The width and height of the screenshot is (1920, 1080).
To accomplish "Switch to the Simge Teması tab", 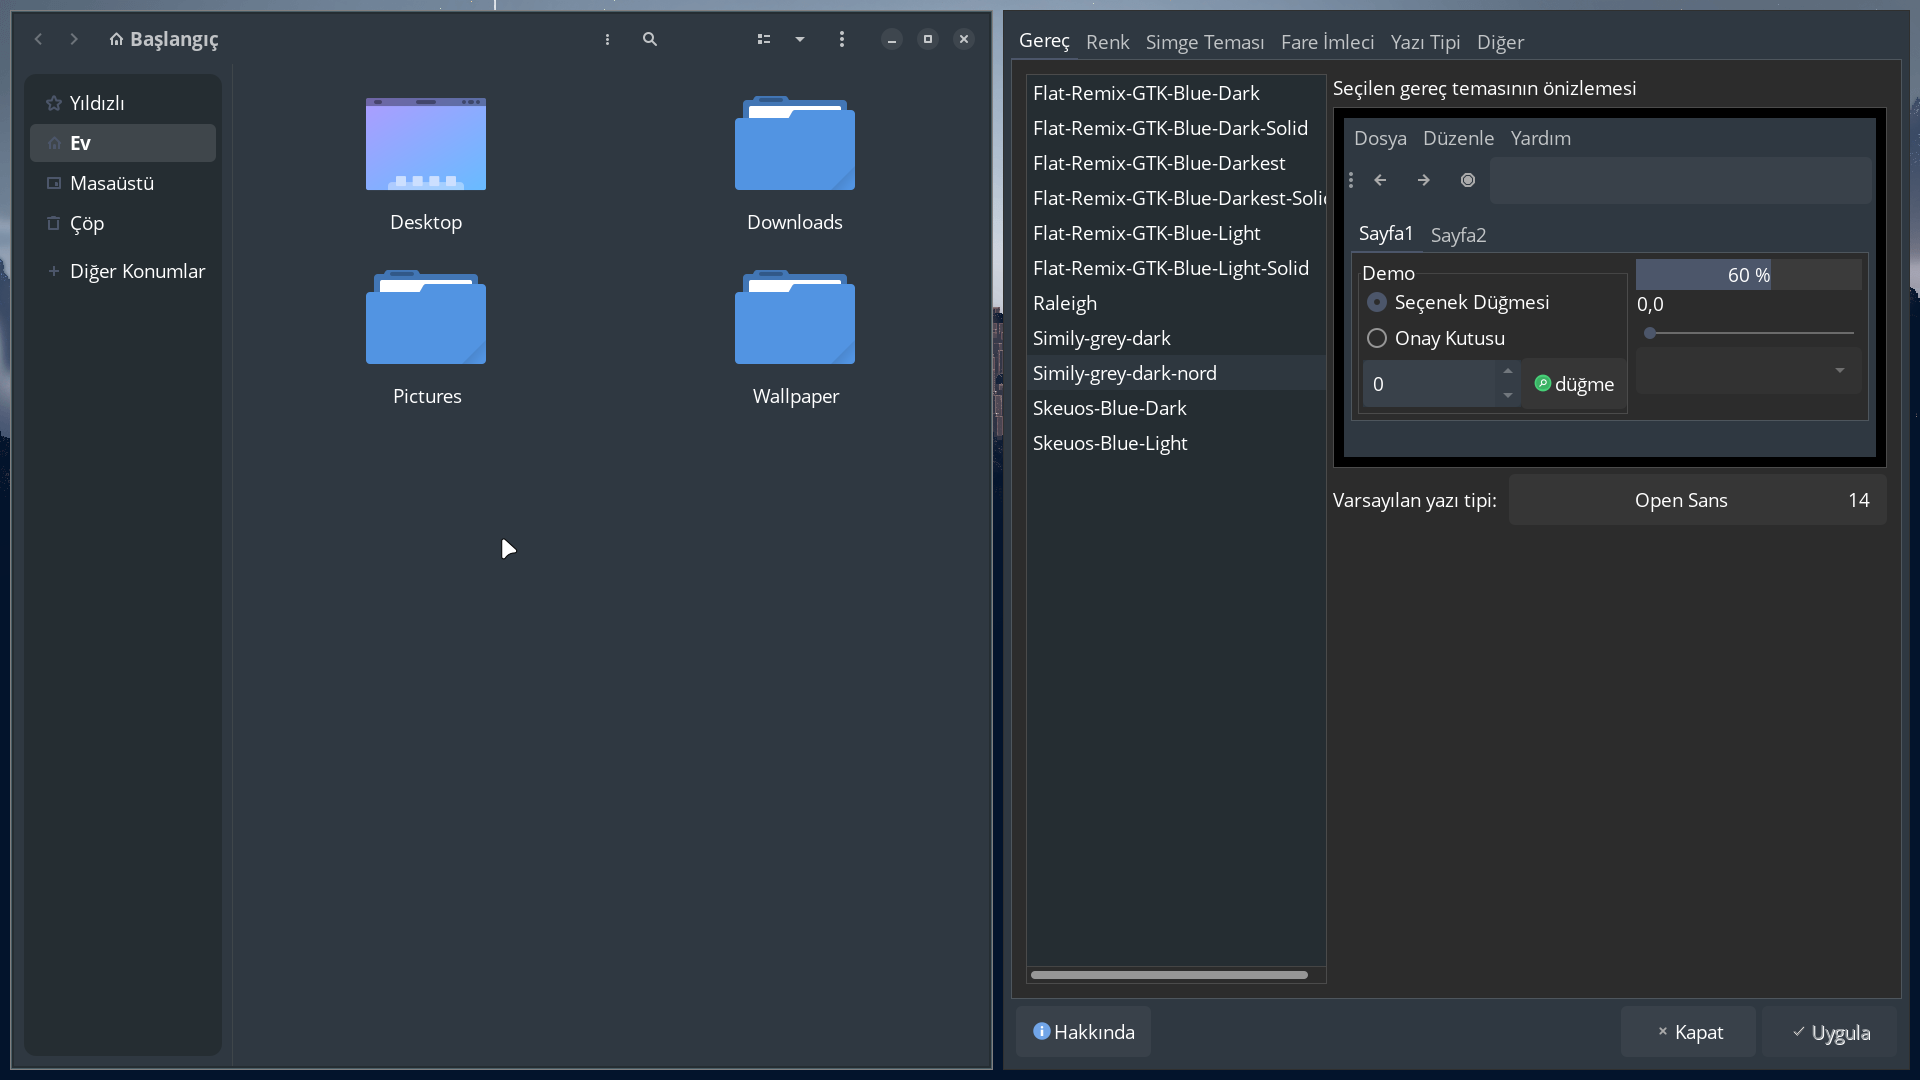I will 1204,42.
